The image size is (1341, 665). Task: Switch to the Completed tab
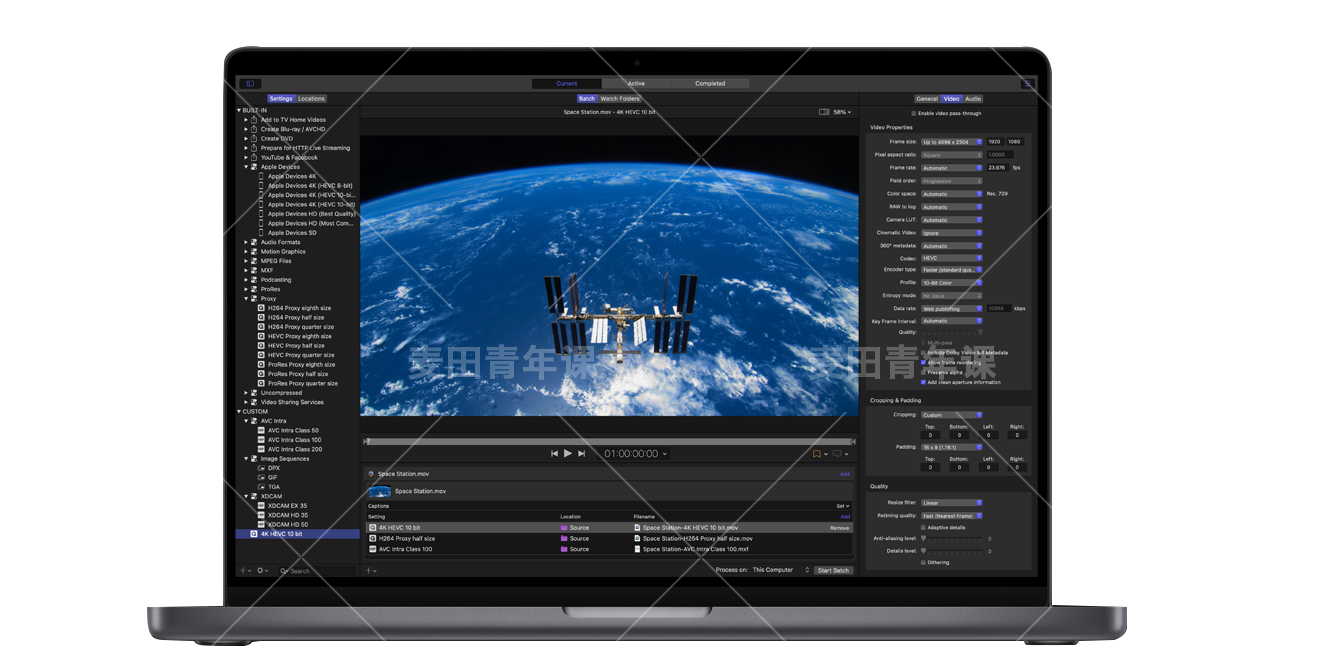710,84
